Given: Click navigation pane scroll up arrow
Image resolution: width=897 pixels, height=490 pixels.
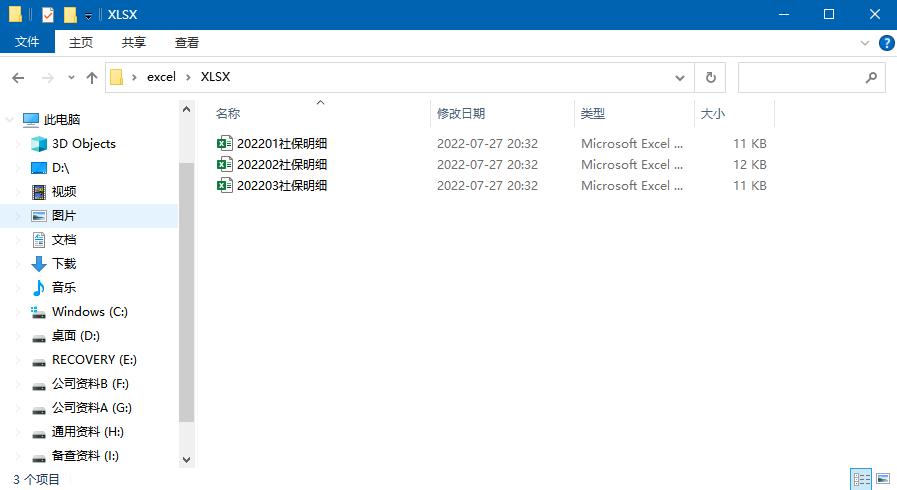Looking at the screenshot, I should click(x=186, y=109).
